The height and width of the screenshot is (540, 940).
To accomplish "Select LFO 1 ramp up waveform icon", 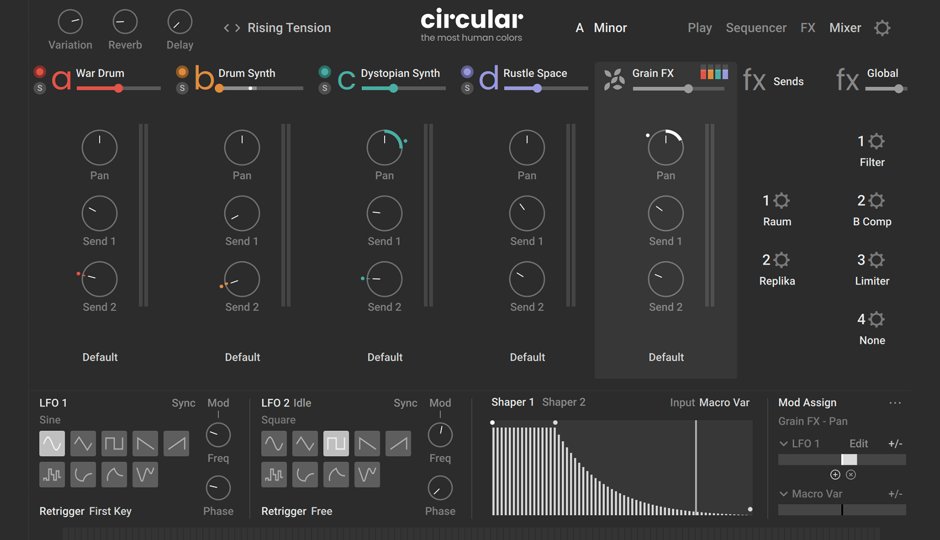I will tap(176, 444).
